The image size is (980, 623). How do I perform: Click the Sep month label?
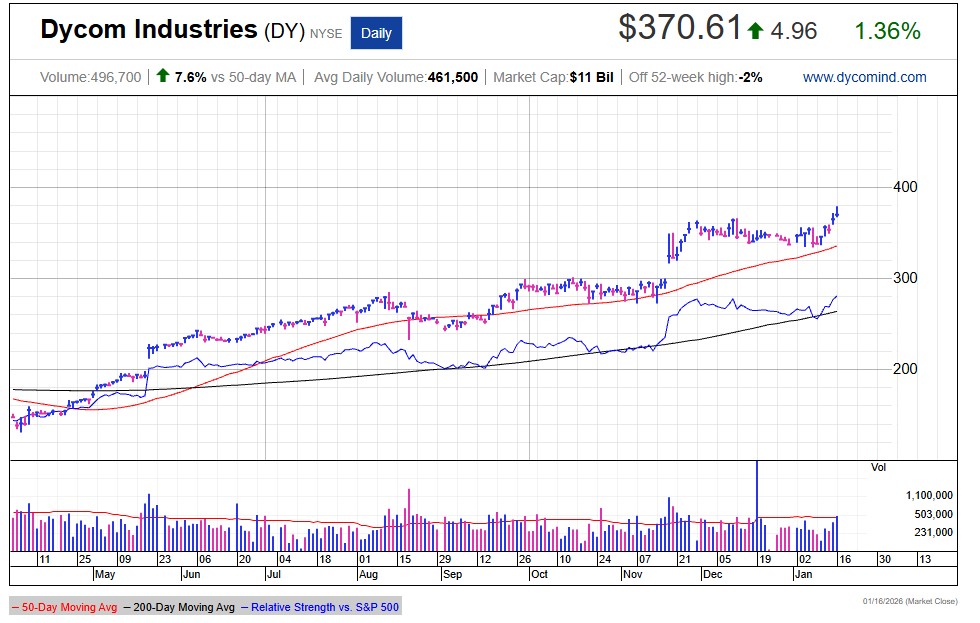pos(452,574)
